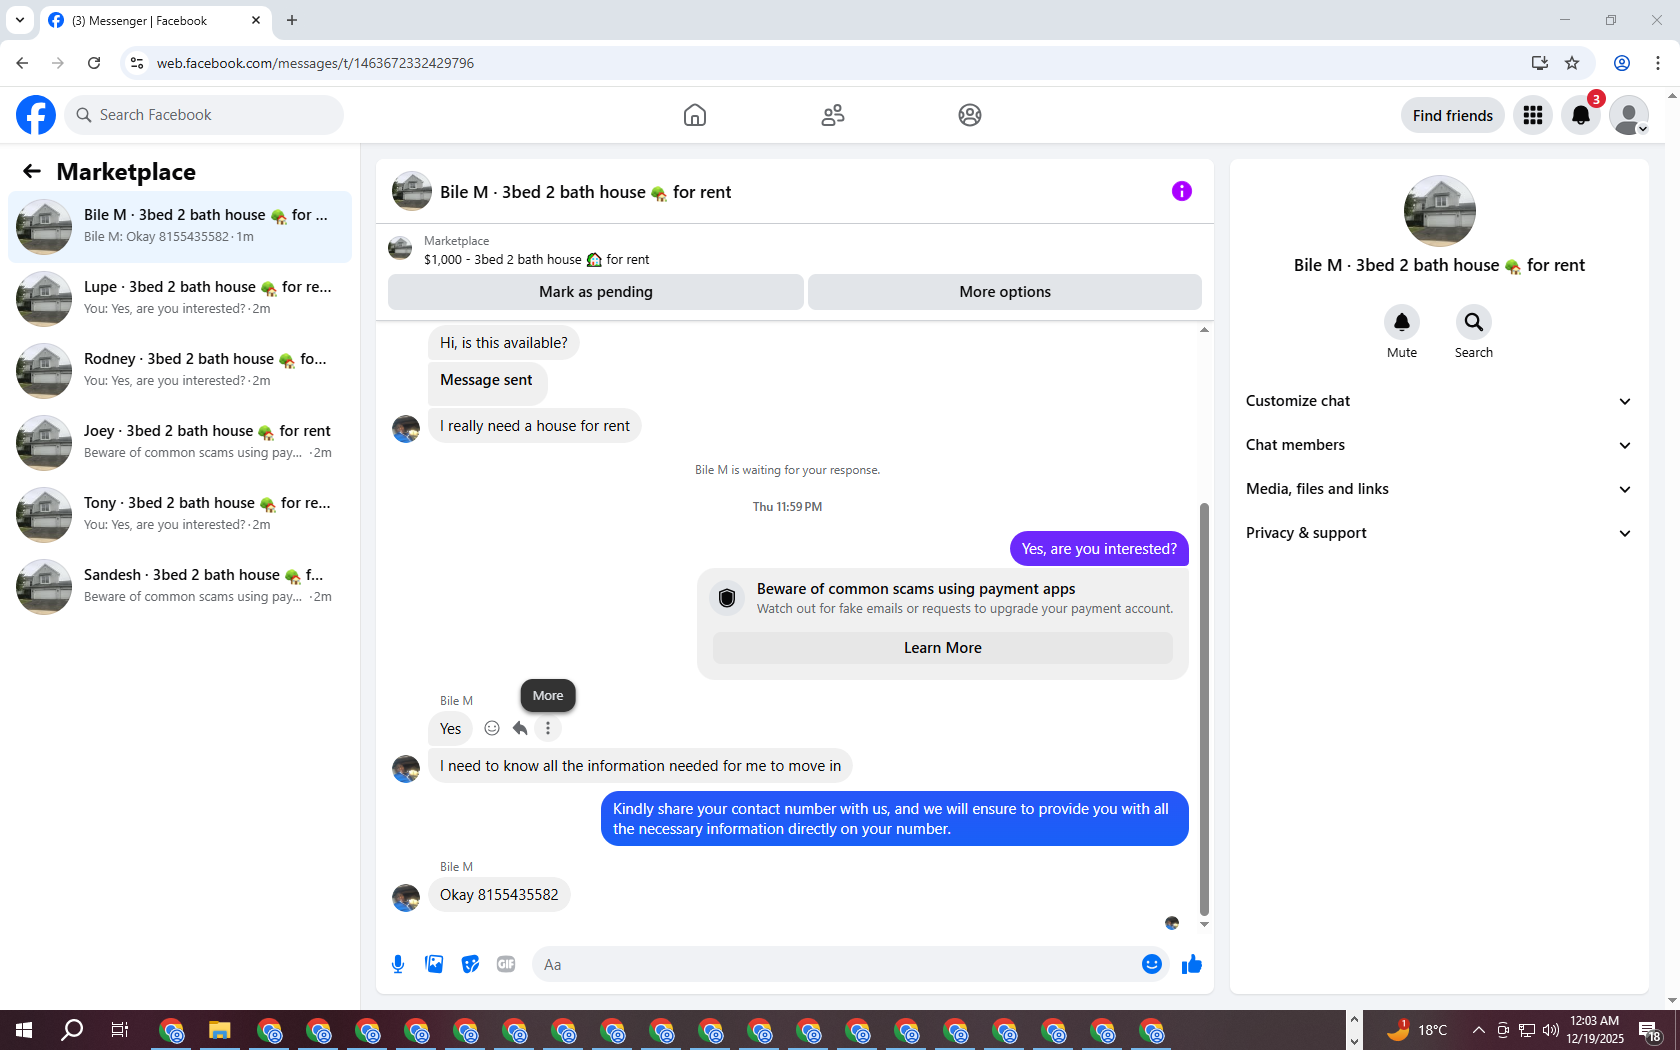Open More options for the 'Yes' message
Screen dimensions: 1680x1050
pyautogui.click(x=548, y=728)
